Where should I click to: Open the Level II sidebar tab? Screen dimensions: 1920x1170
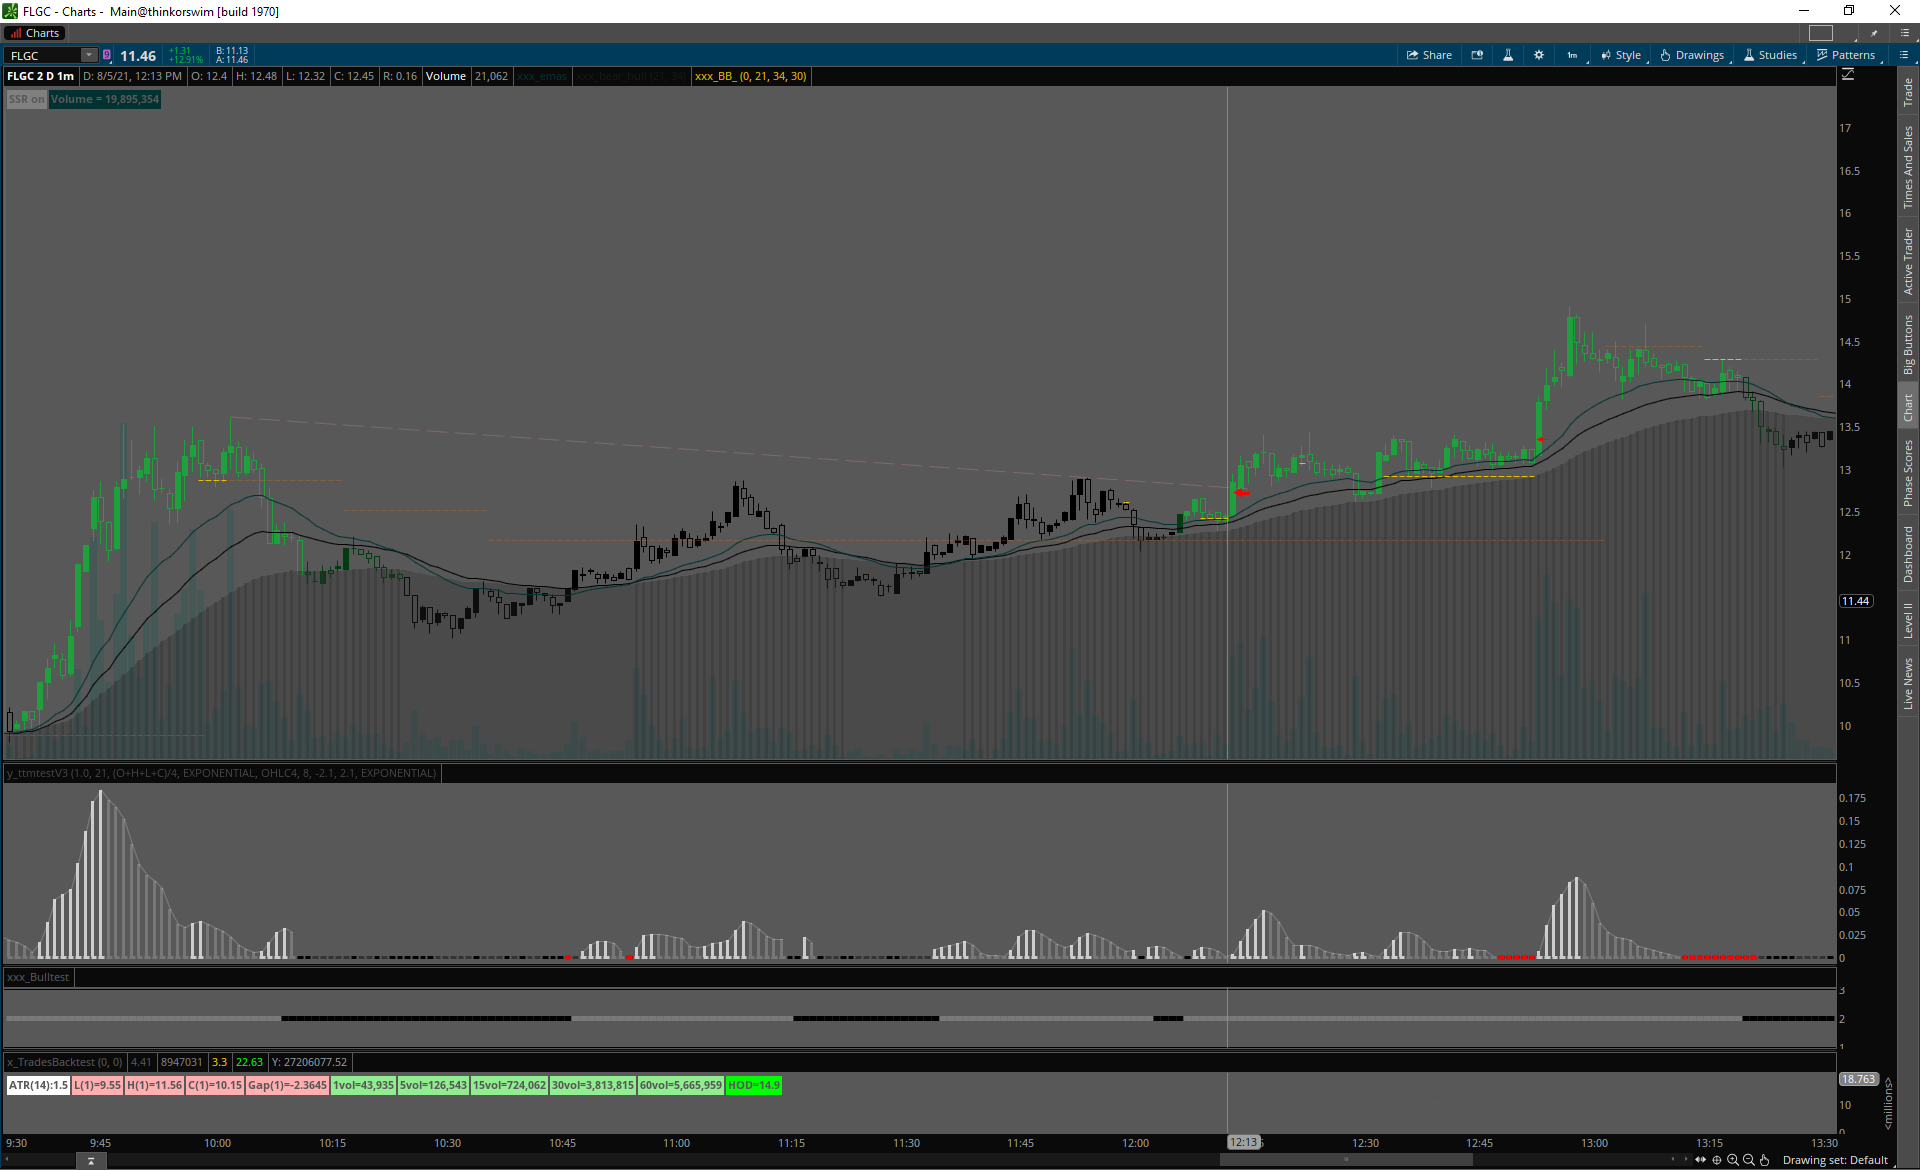pos(1908,620)
